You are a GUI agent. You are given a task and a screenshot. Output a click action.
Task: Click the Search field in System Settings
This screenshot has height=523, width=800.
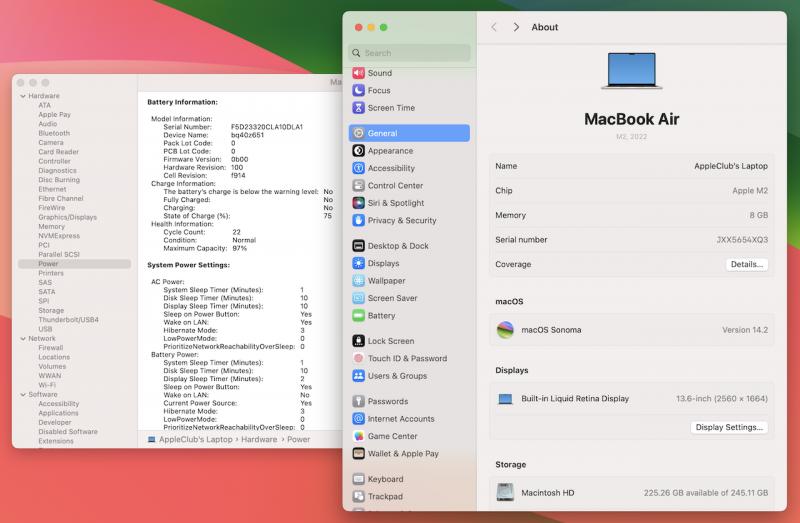[409, 53]
